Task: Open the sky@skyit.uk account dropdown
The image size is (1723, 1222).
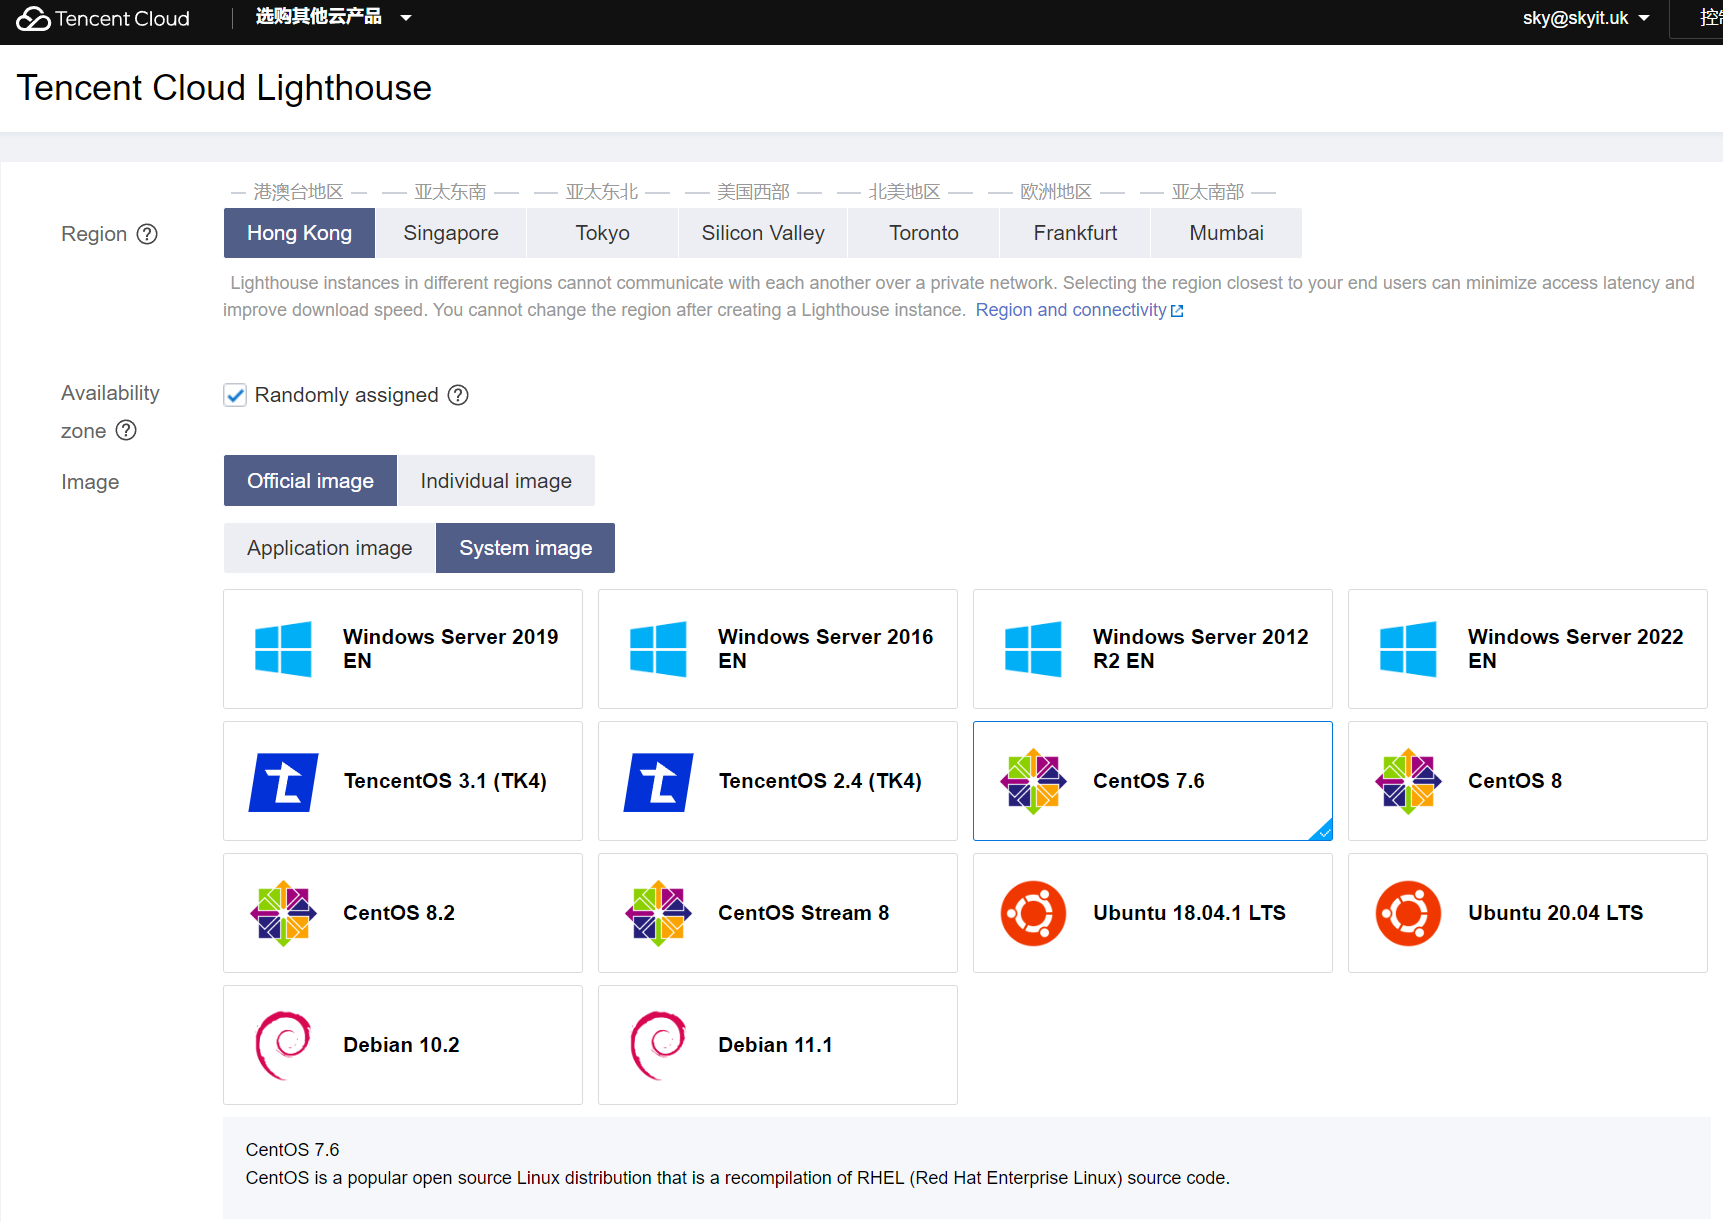Action: click(1585, 18)
